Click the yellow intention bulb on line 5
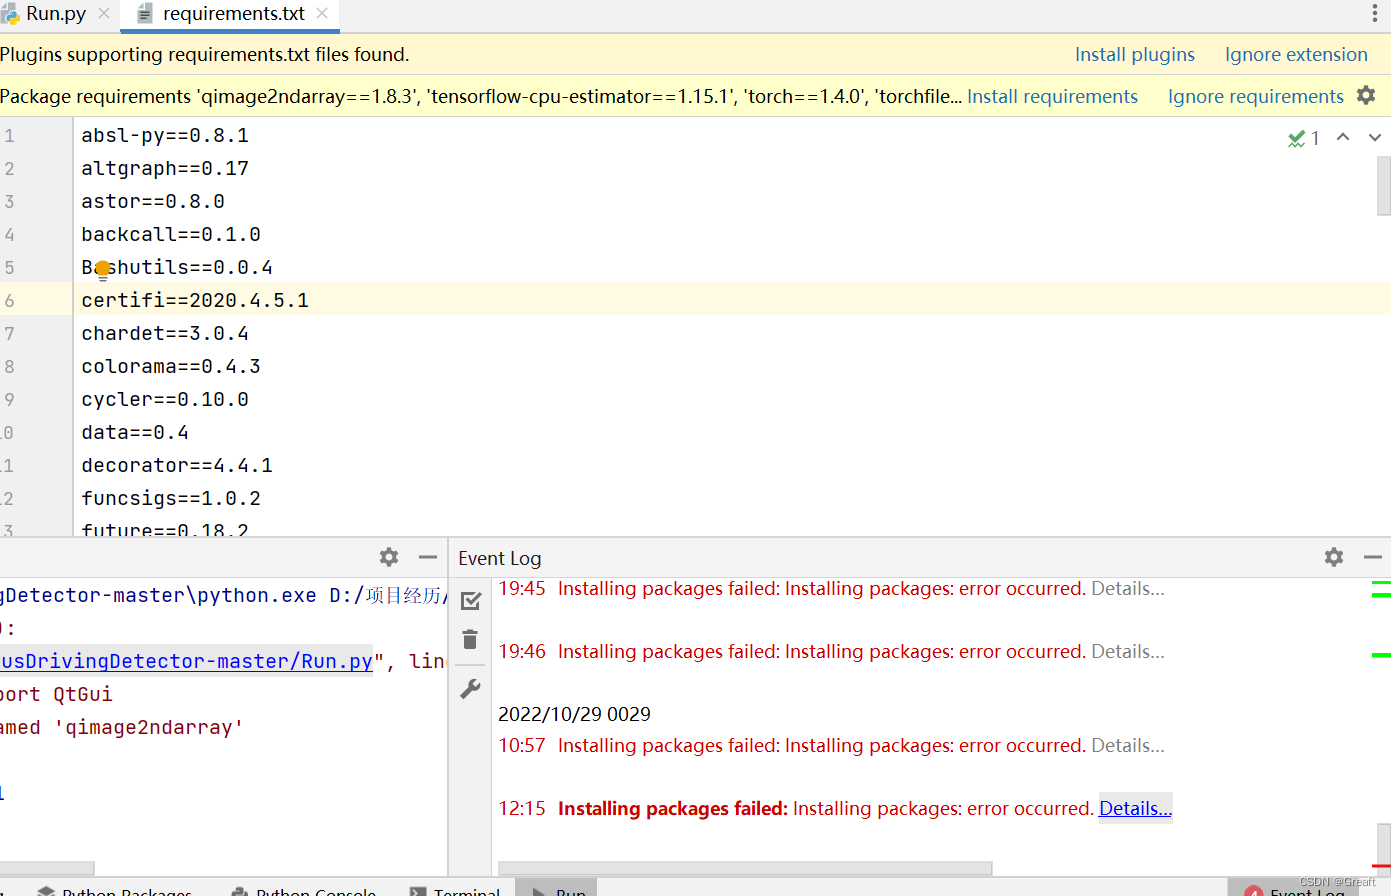This screenshot has height=896, width=1391. (102, 269)
